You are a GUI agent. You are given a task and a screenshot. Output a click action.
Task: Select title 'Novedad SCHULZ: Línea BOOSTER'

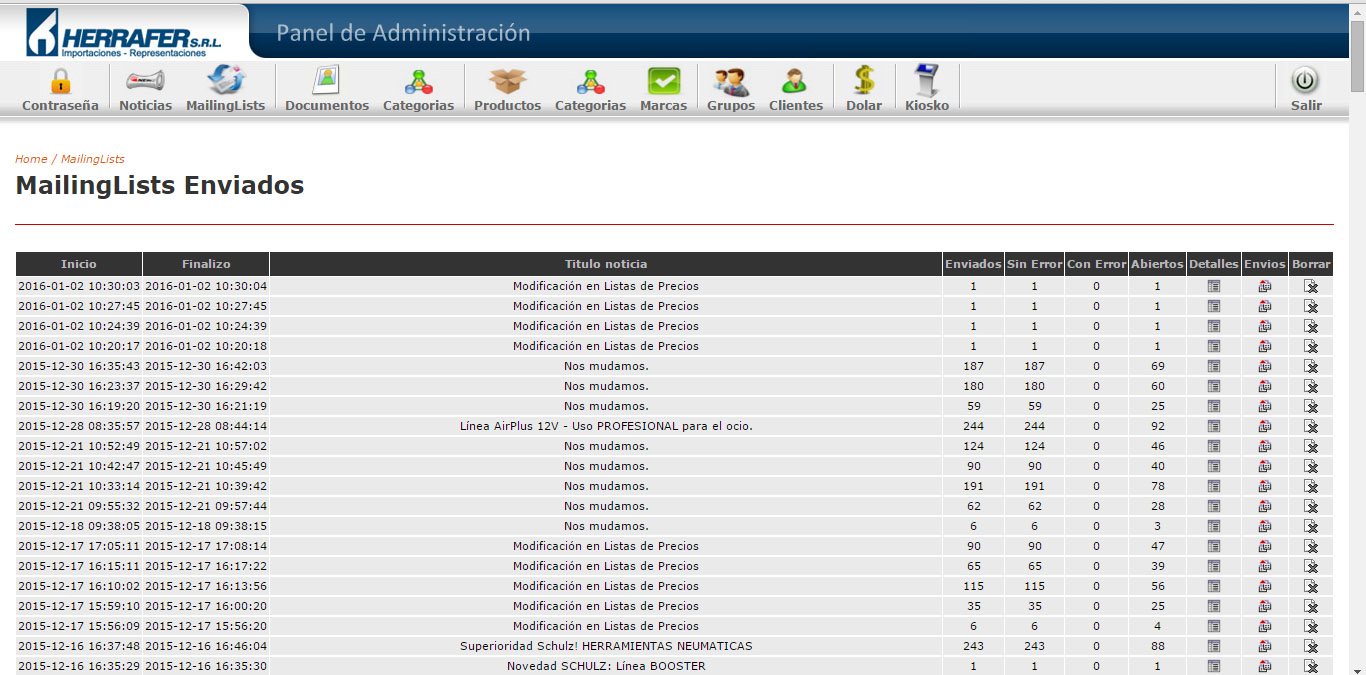tap(606, 666)
